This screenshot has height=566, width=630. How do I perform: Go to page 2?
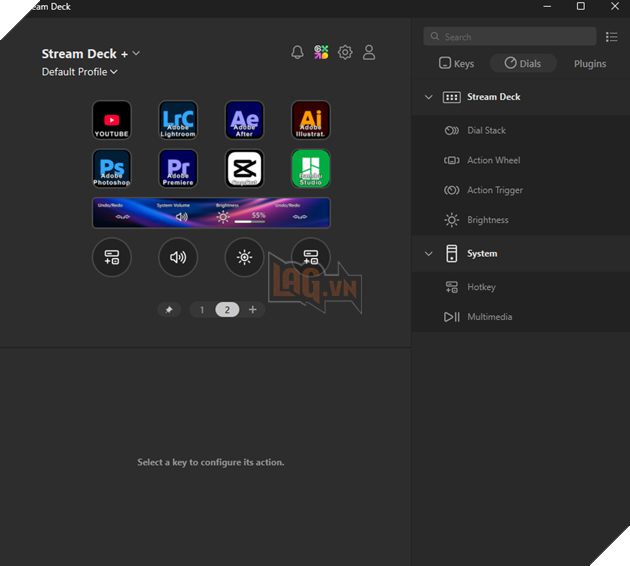[x=227, y=310]
